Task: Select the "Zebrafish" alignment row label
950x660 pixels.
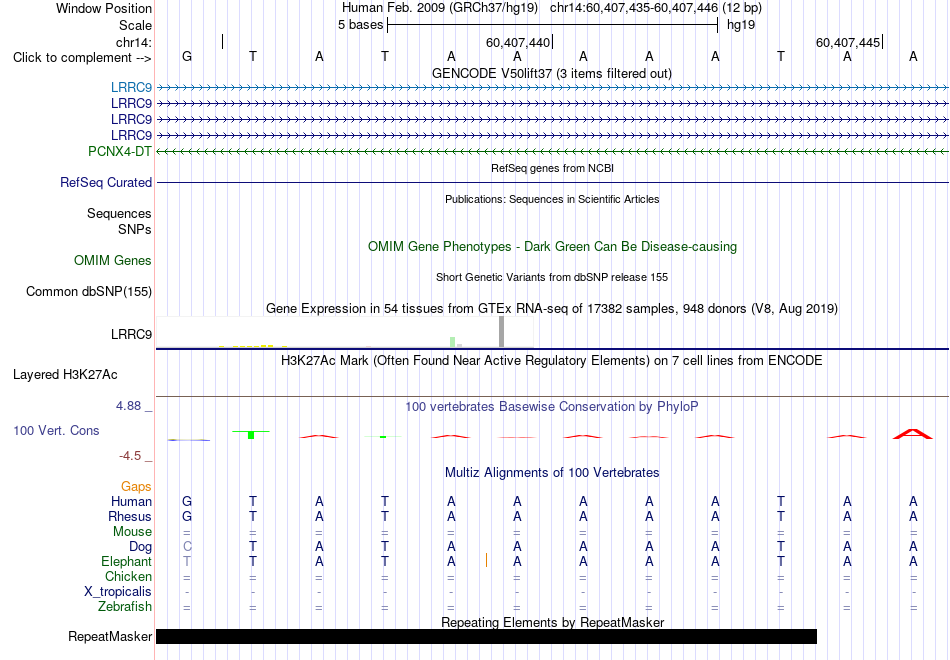Action: pos(125,607)
